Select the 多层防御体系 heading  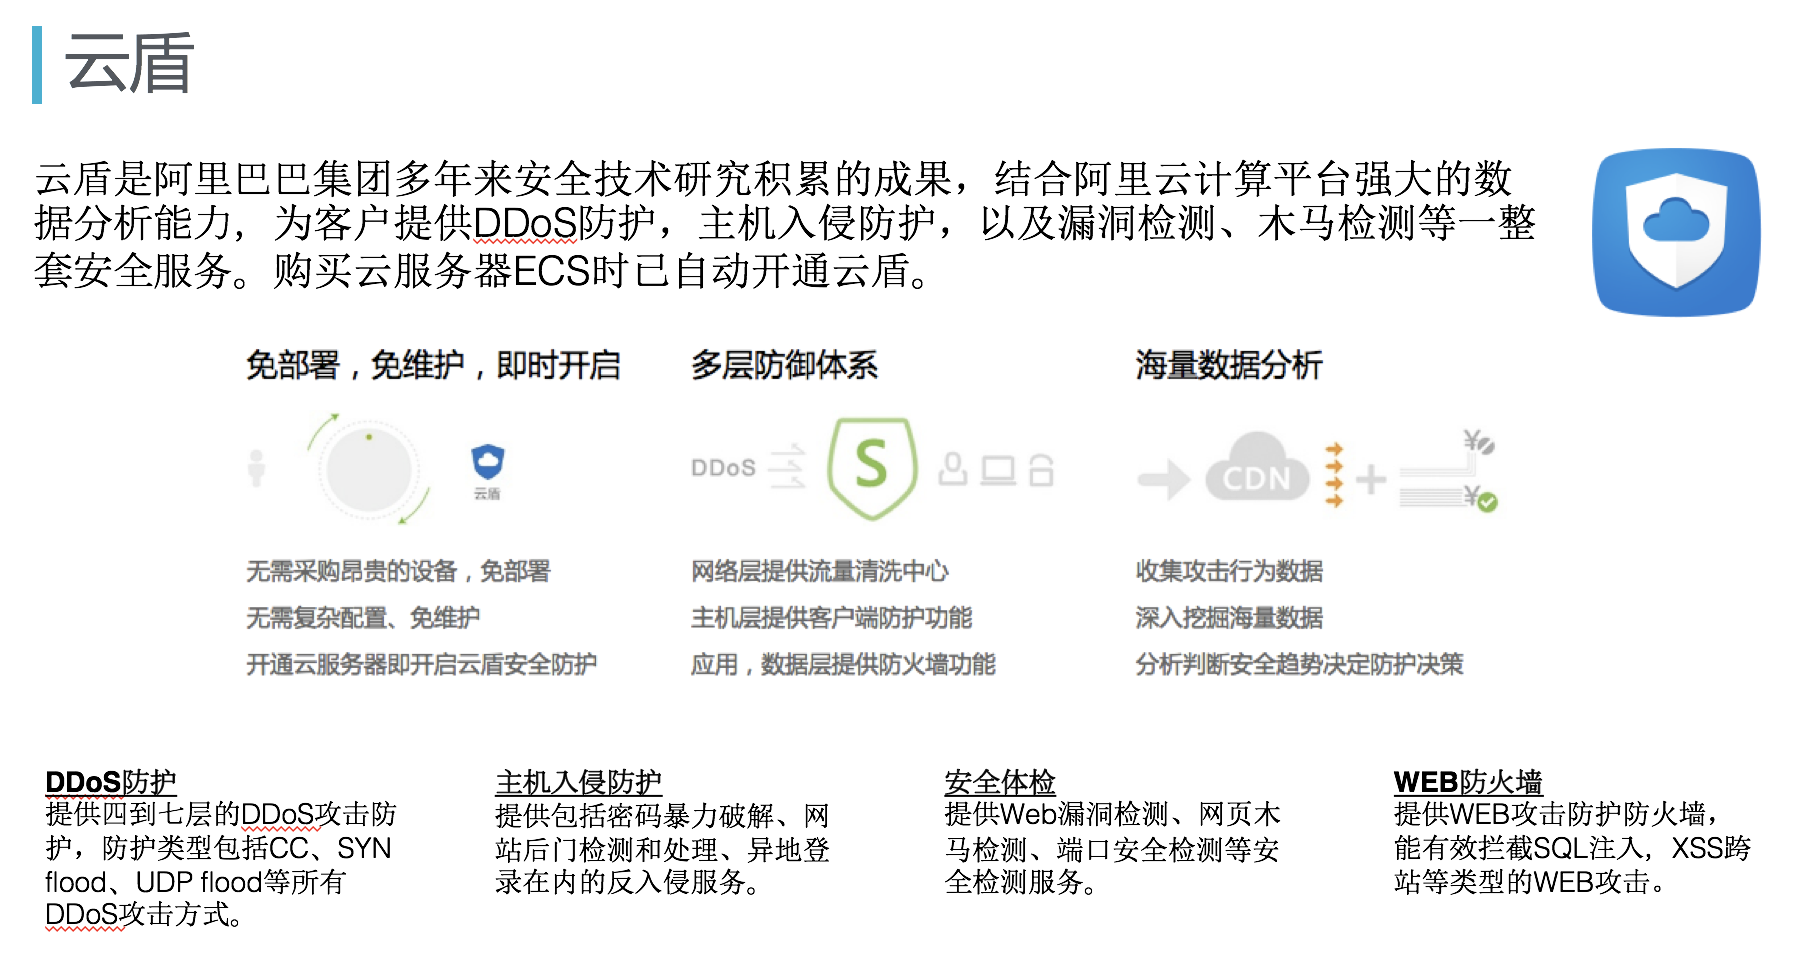pos(784,365)
